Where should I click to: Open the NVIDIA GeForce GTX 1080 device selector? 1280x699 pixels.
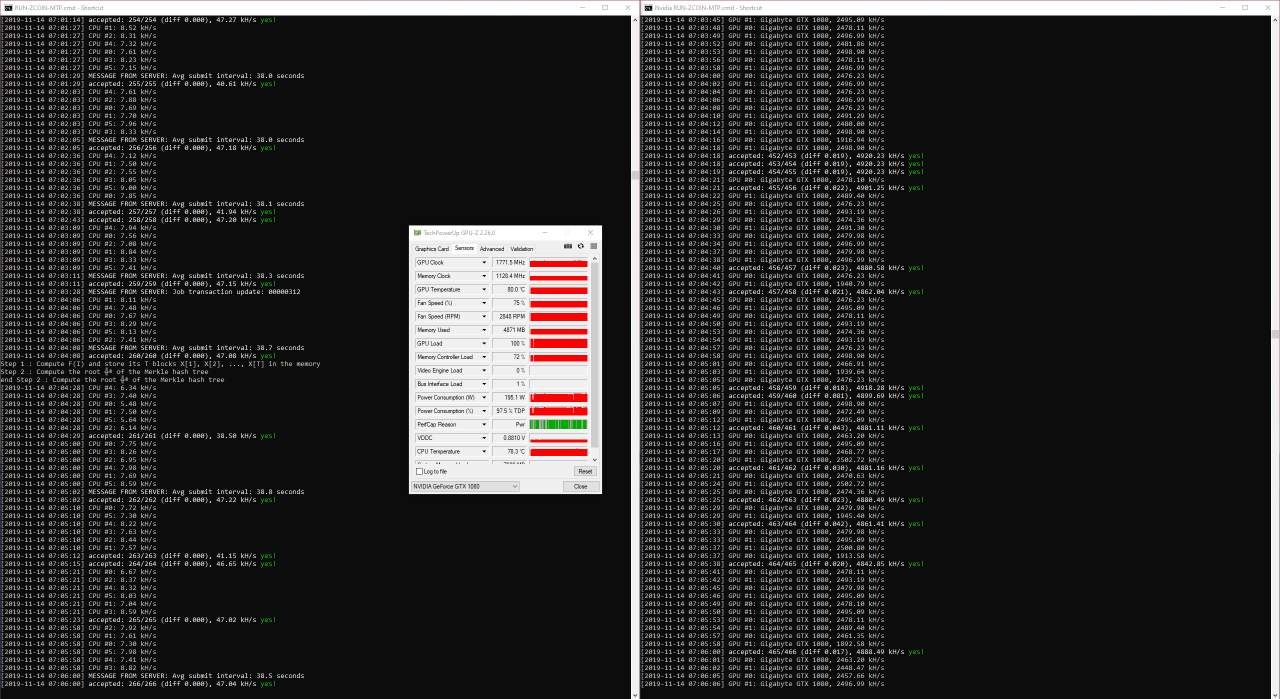465,486
